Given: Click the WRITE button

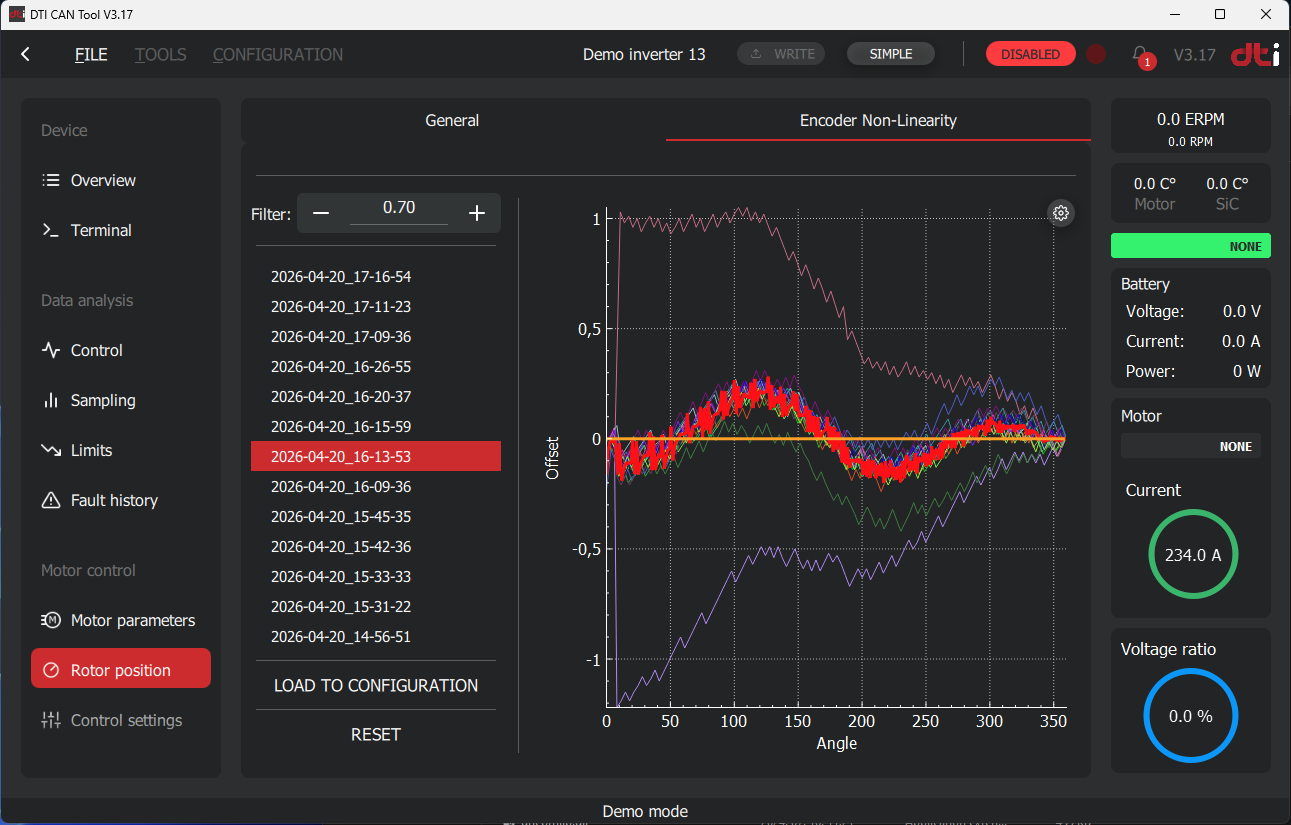Looking at the screenshot, I should [x=781, y=54].
